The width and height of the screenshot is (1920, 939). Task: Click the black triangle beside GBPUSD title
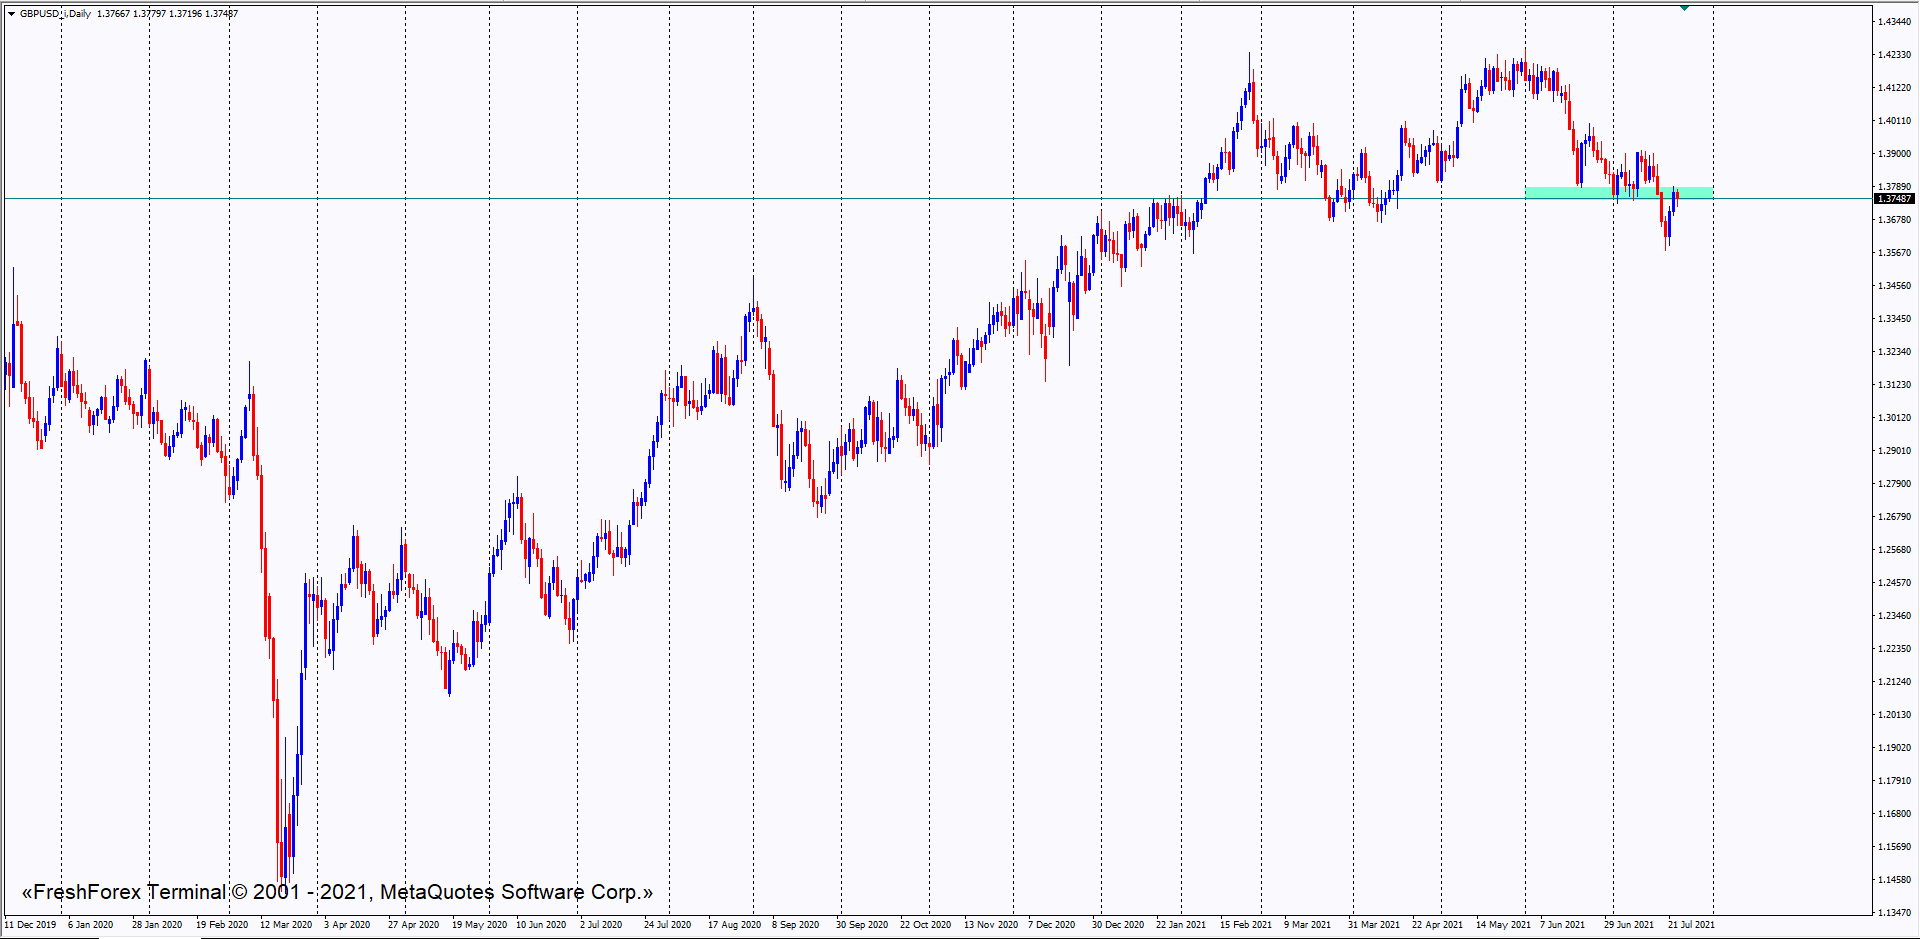coord(11,14)
